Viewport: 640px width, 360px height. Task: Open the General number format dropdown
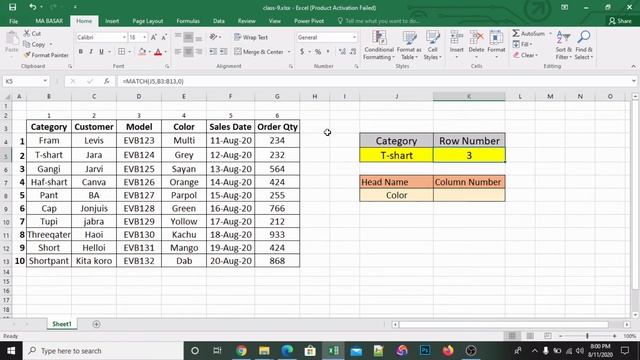[354, 37]
